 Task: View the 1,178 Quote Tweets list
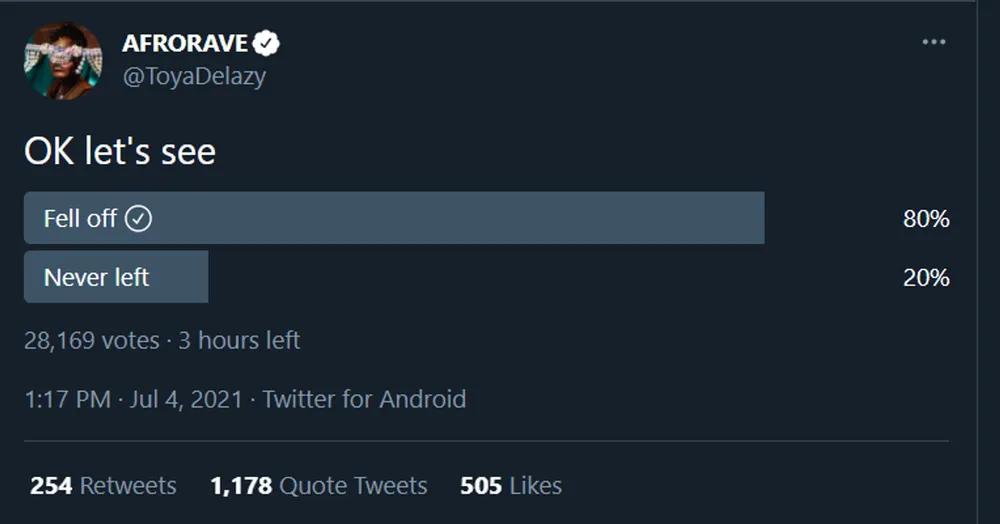click(318, 486)
